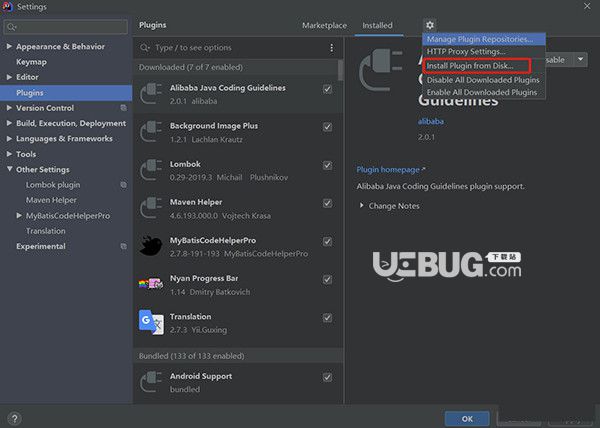This screenshot has height=428, width=600.
Task: Toggle the Android Support plugin checkbox
Action: [x=327, y=377]
